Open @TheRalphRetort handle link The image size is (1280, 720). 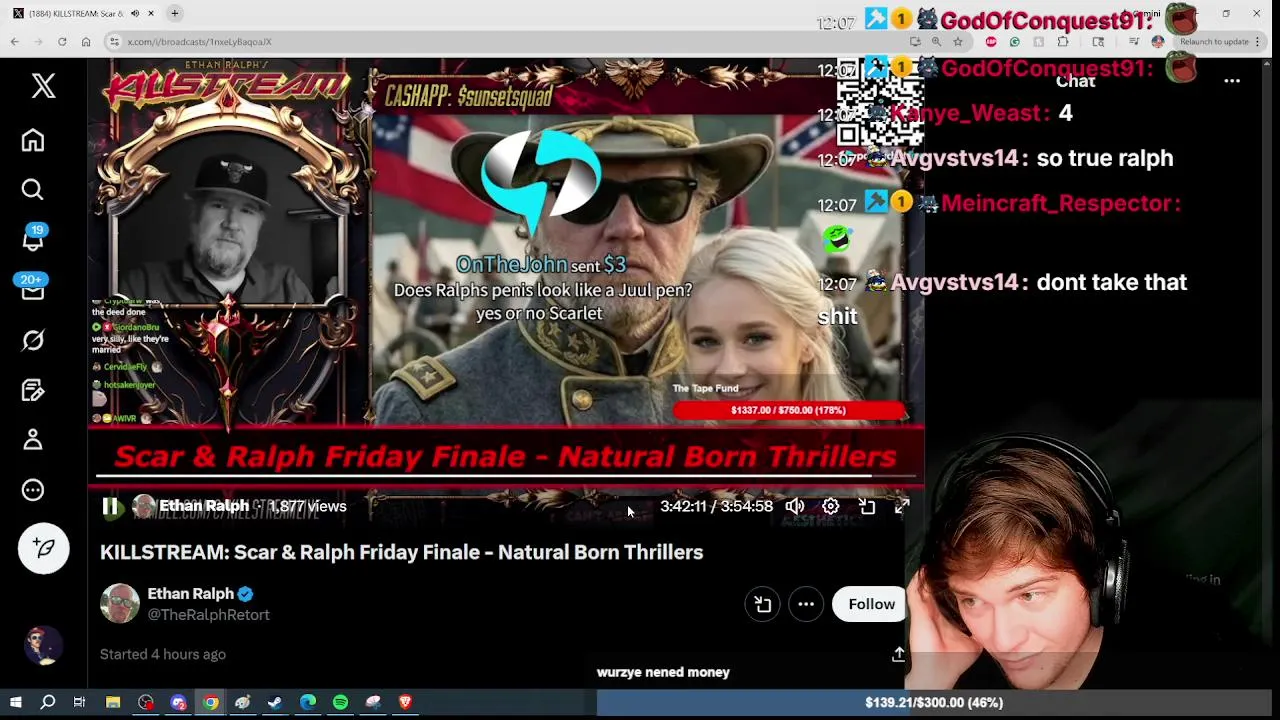(209, 615)
